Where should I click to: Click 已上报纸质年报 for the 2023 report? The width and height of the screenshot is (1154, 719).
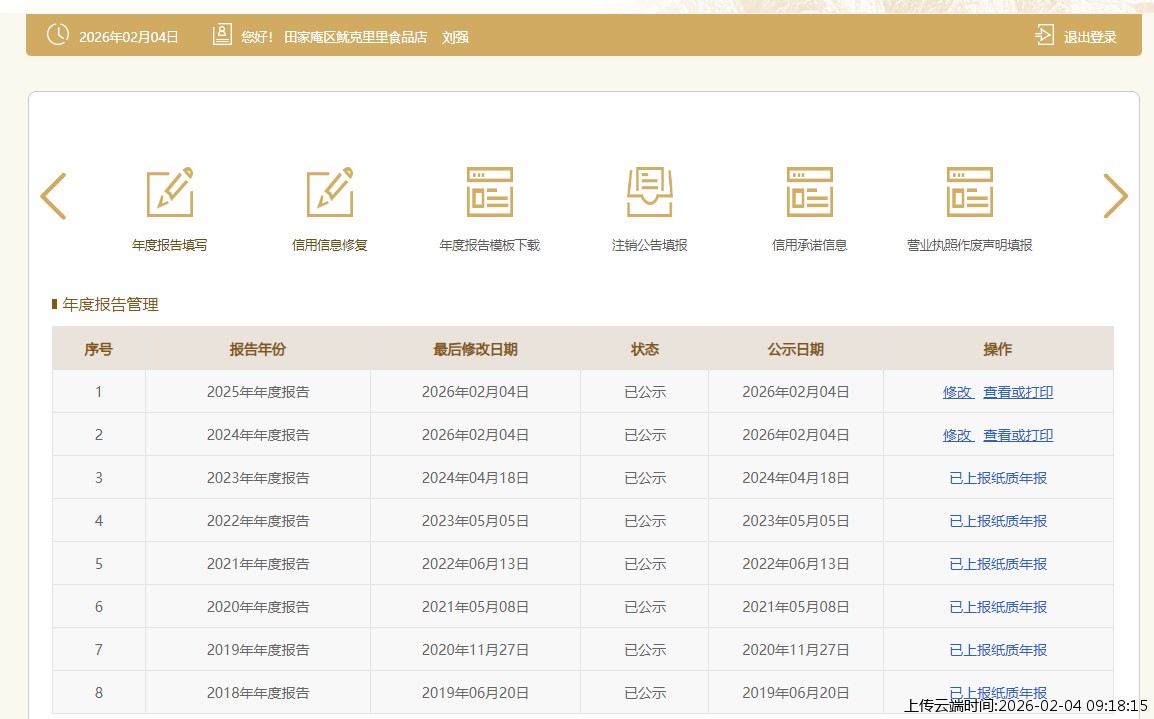click(998, 478)
